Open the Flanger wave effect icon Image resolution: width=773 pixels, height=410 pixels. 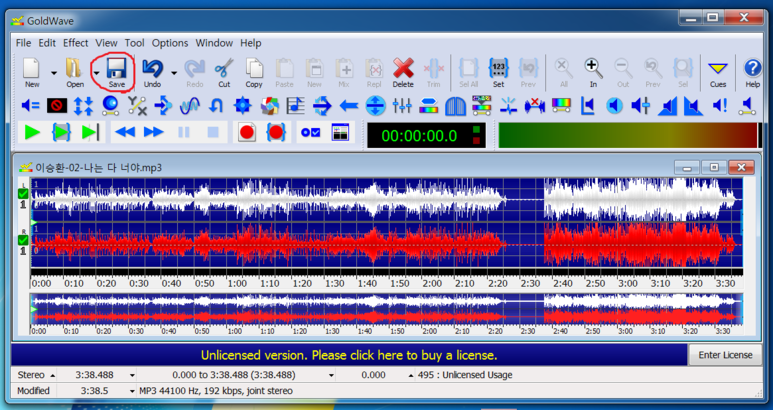click(189, 105)
